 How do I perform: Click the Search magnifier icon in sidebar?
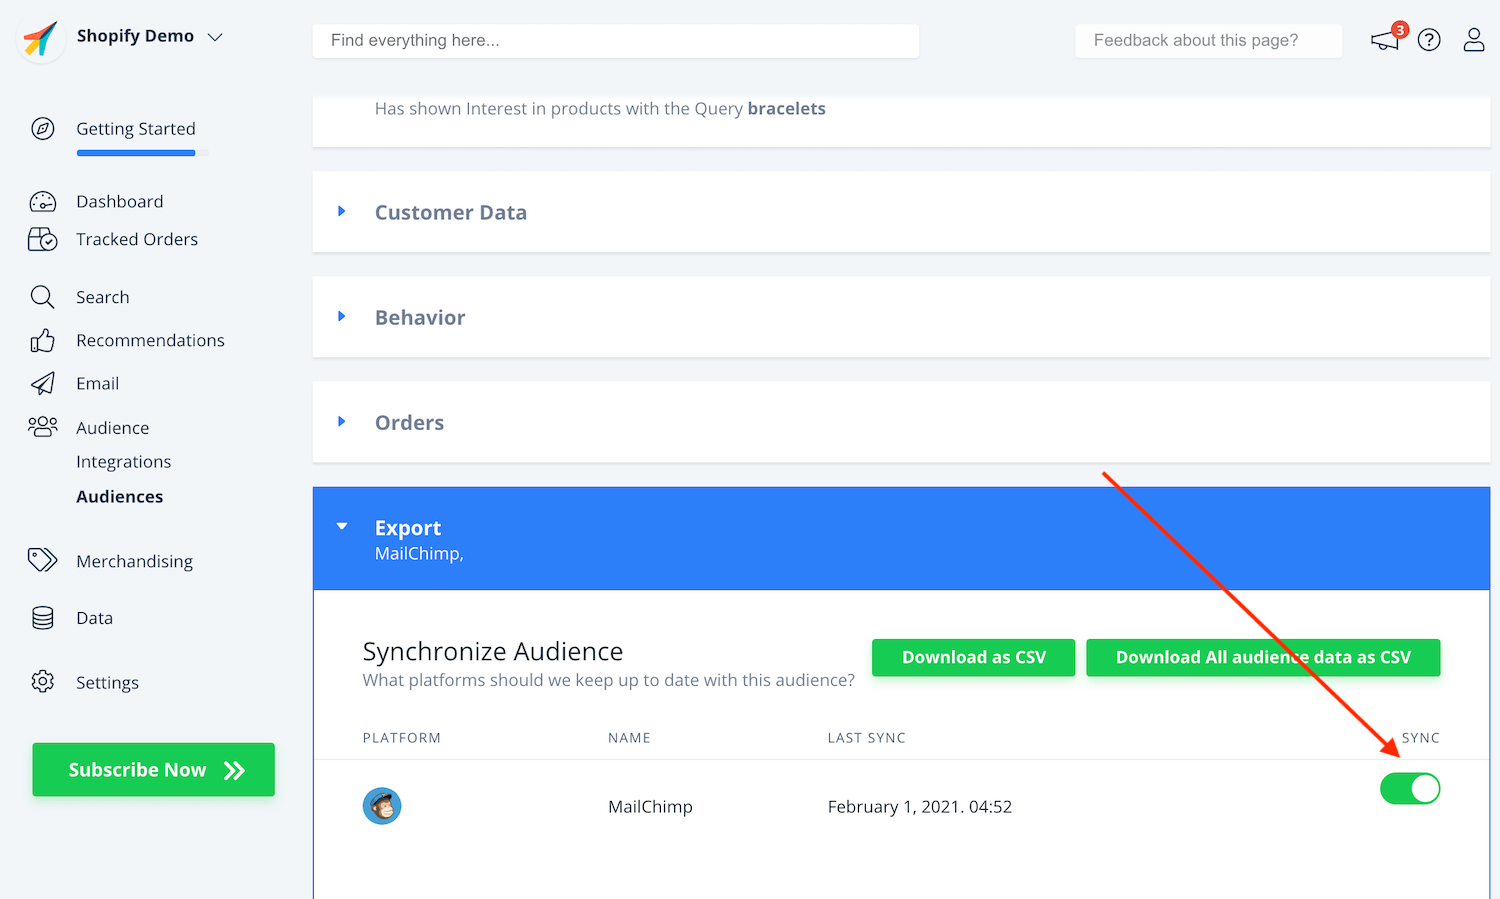click(x=42, y=297)
